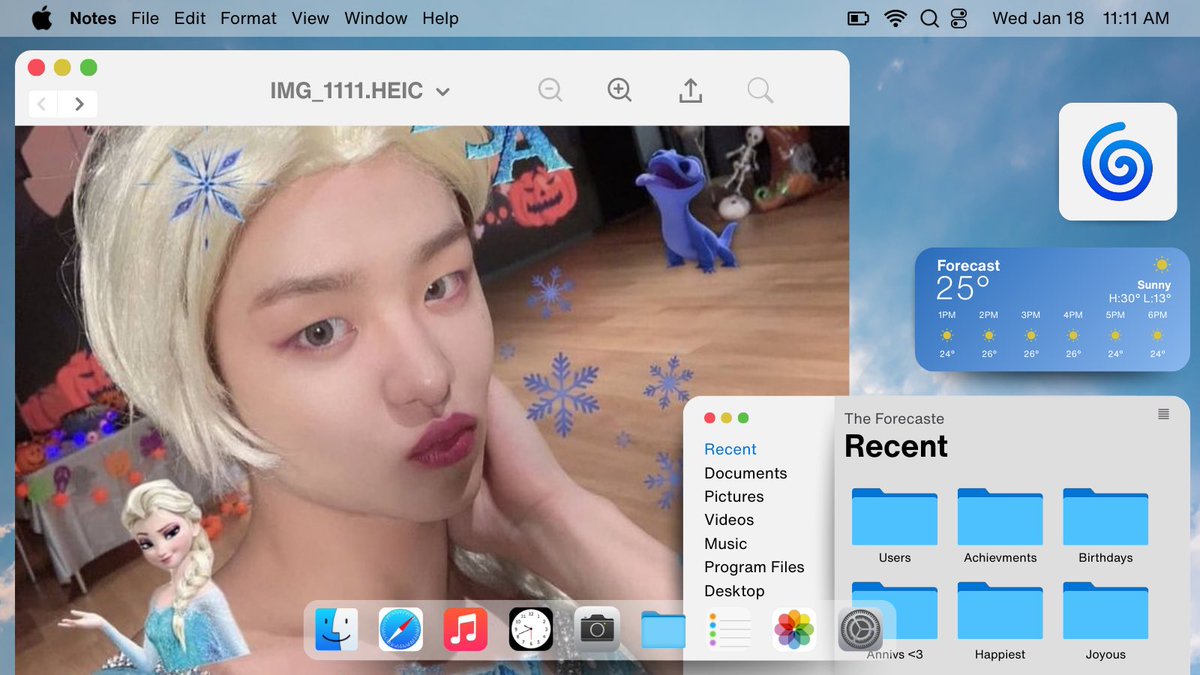The height and width of the screenshot is (675, 1200).
Task: Select Music in file sidebar
Action: click(x=725, y=543)
